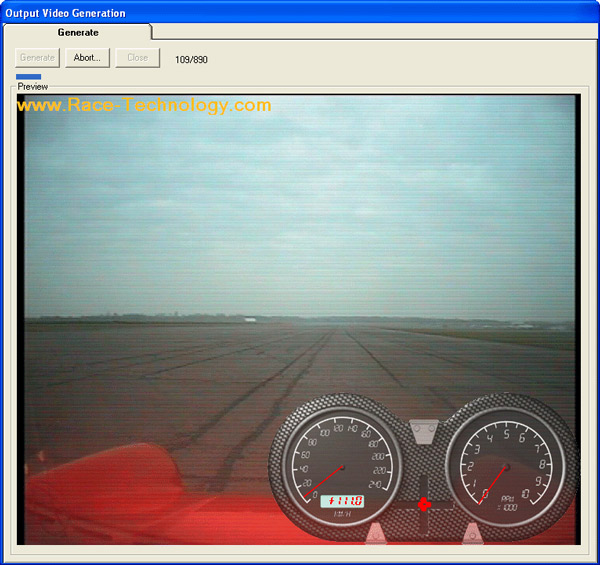The height and width of the screenshot is (565, 600).
Task: Switch to the Generate tab
Action: (78, 33)
